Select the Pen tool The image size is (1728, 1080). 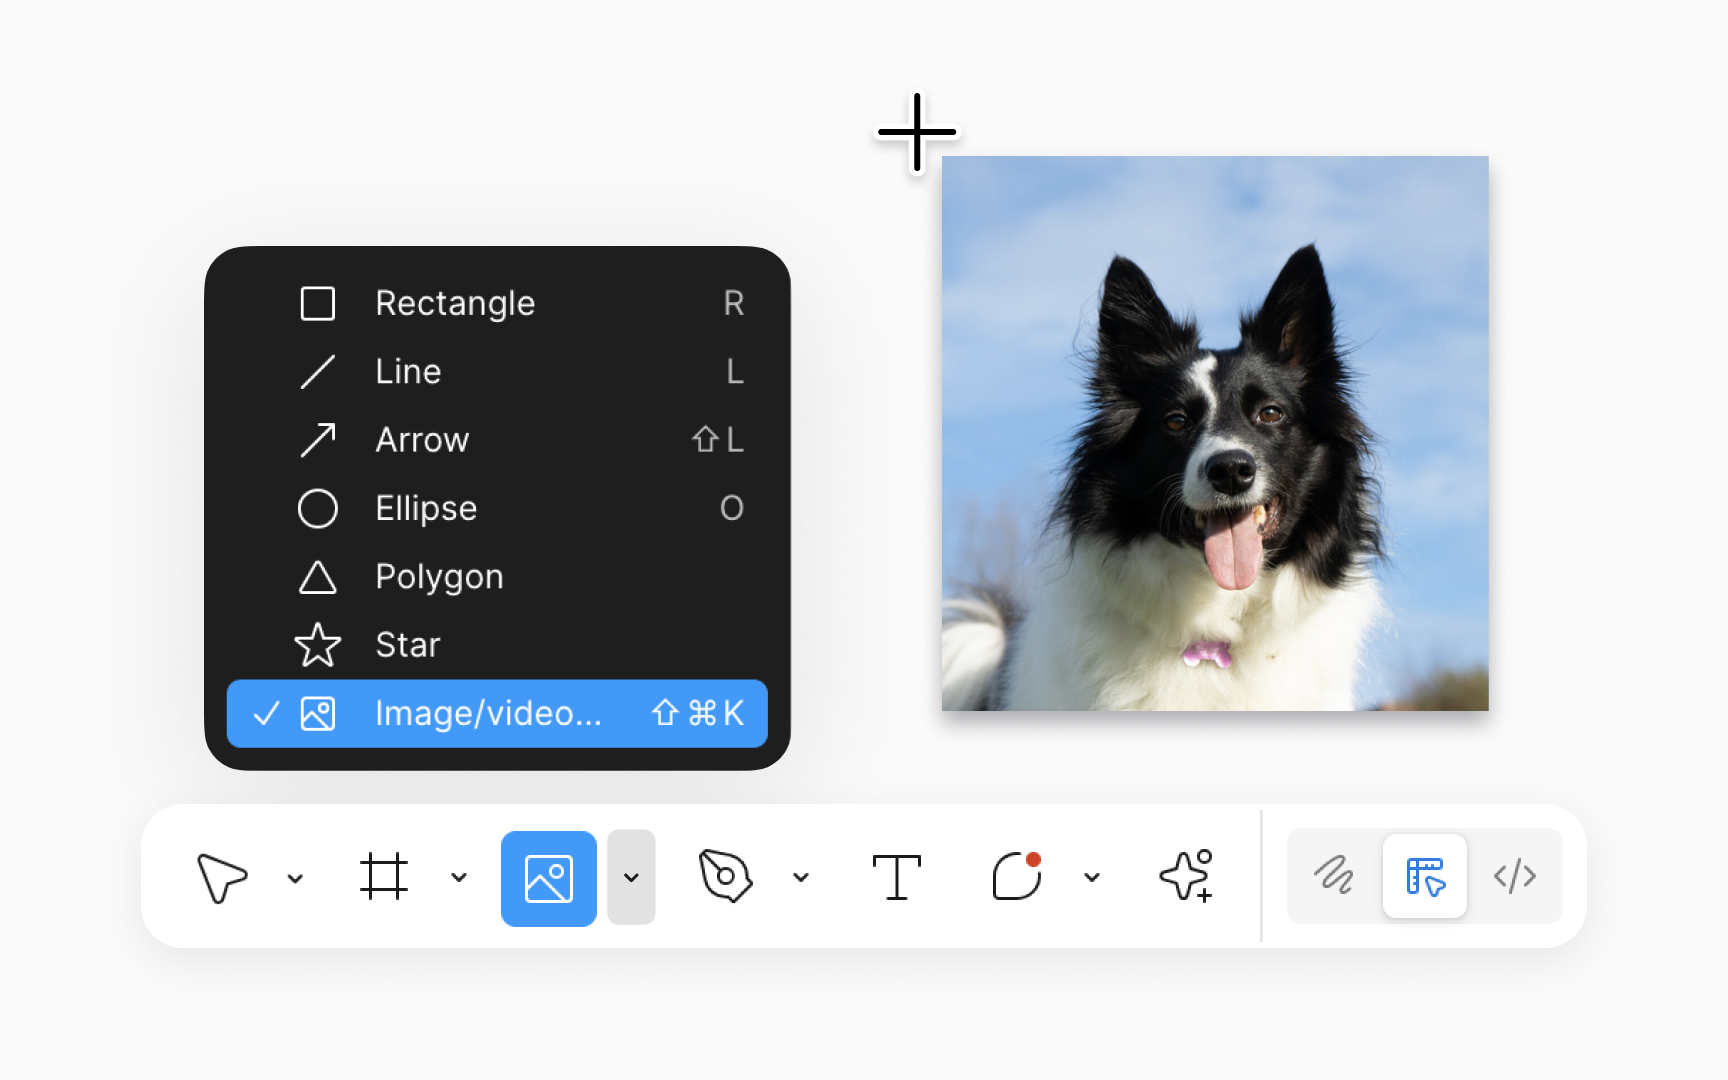(725, 877)
